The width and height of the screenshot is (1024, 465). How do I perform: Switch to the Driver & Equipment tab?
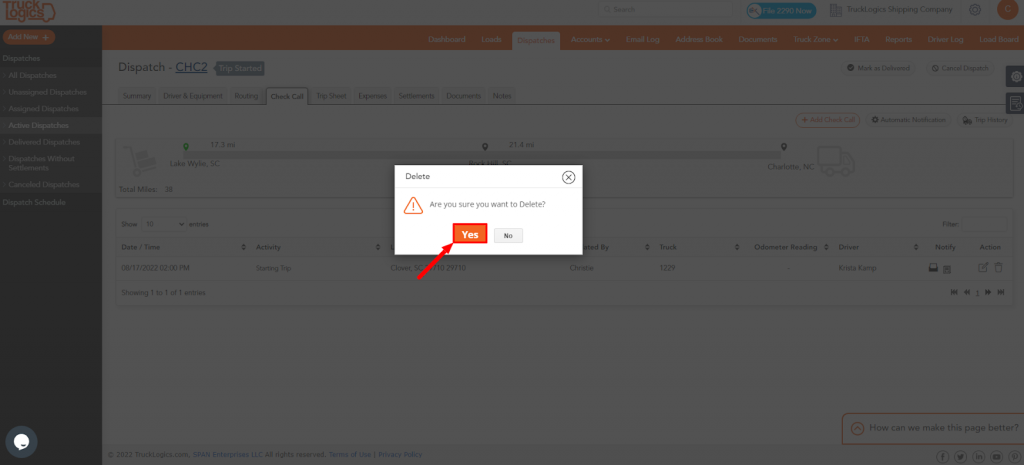pos(193,96)
